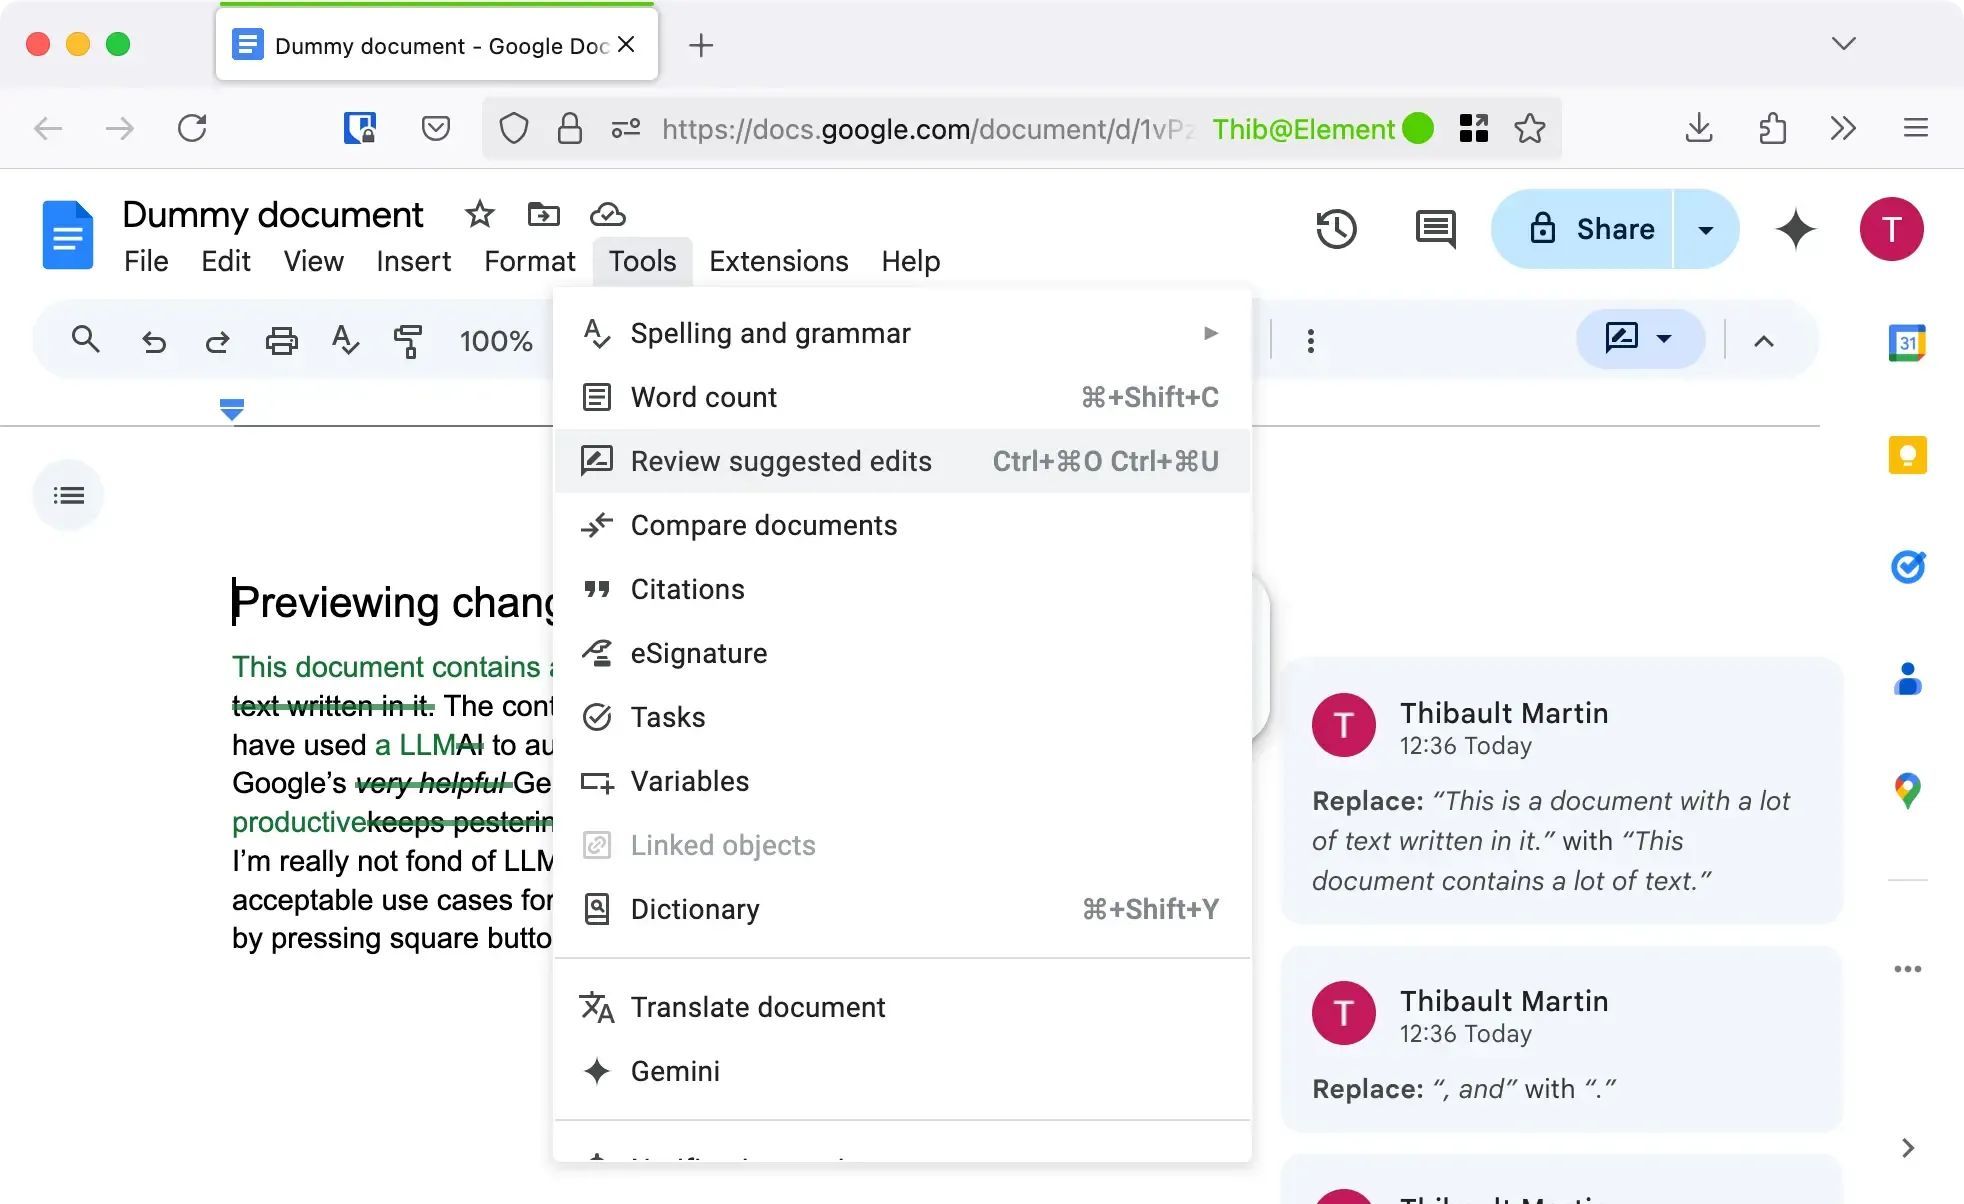Open spelling and grammar check icon
This screenshot has height=1204, width=1964.
[x=345, y=340]
